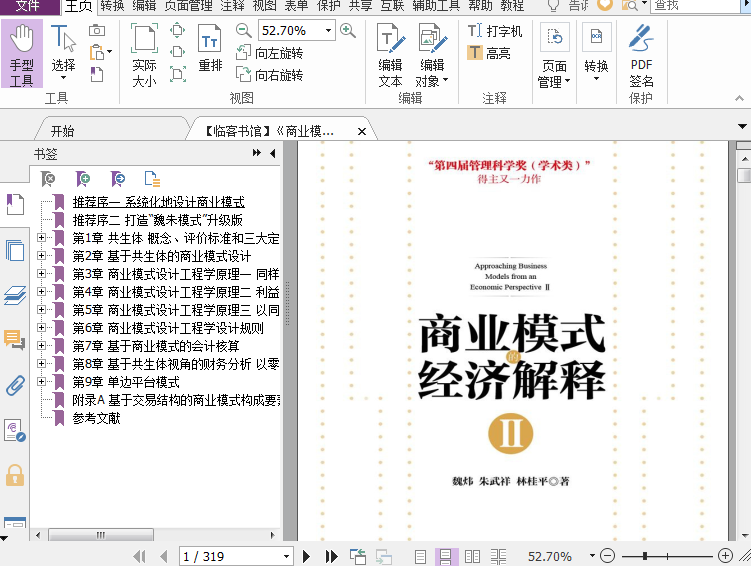Click the zoom out magnifier icon

tap(243, 31)
